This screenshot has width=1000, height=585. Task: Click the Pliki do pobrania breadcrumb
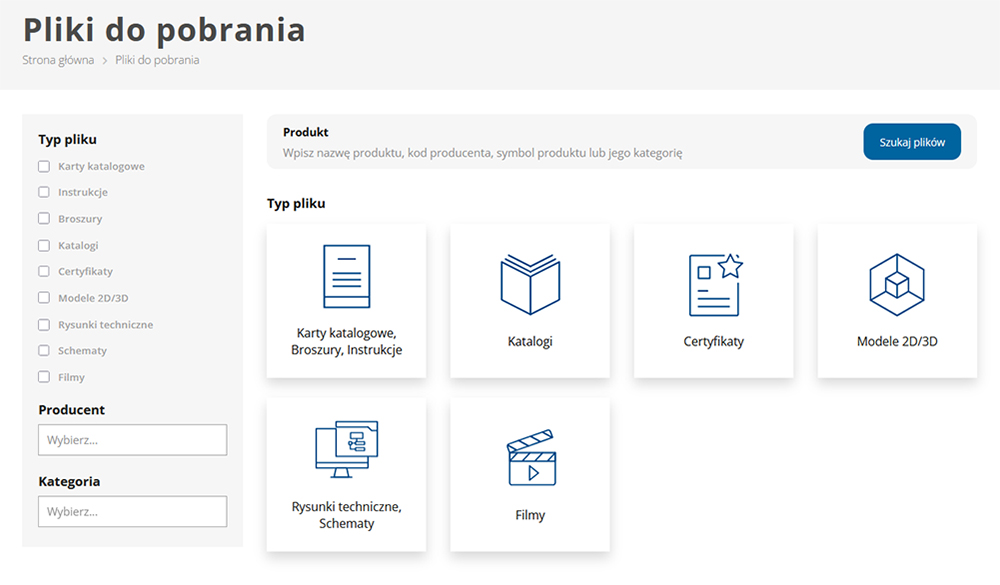point(156,60)
